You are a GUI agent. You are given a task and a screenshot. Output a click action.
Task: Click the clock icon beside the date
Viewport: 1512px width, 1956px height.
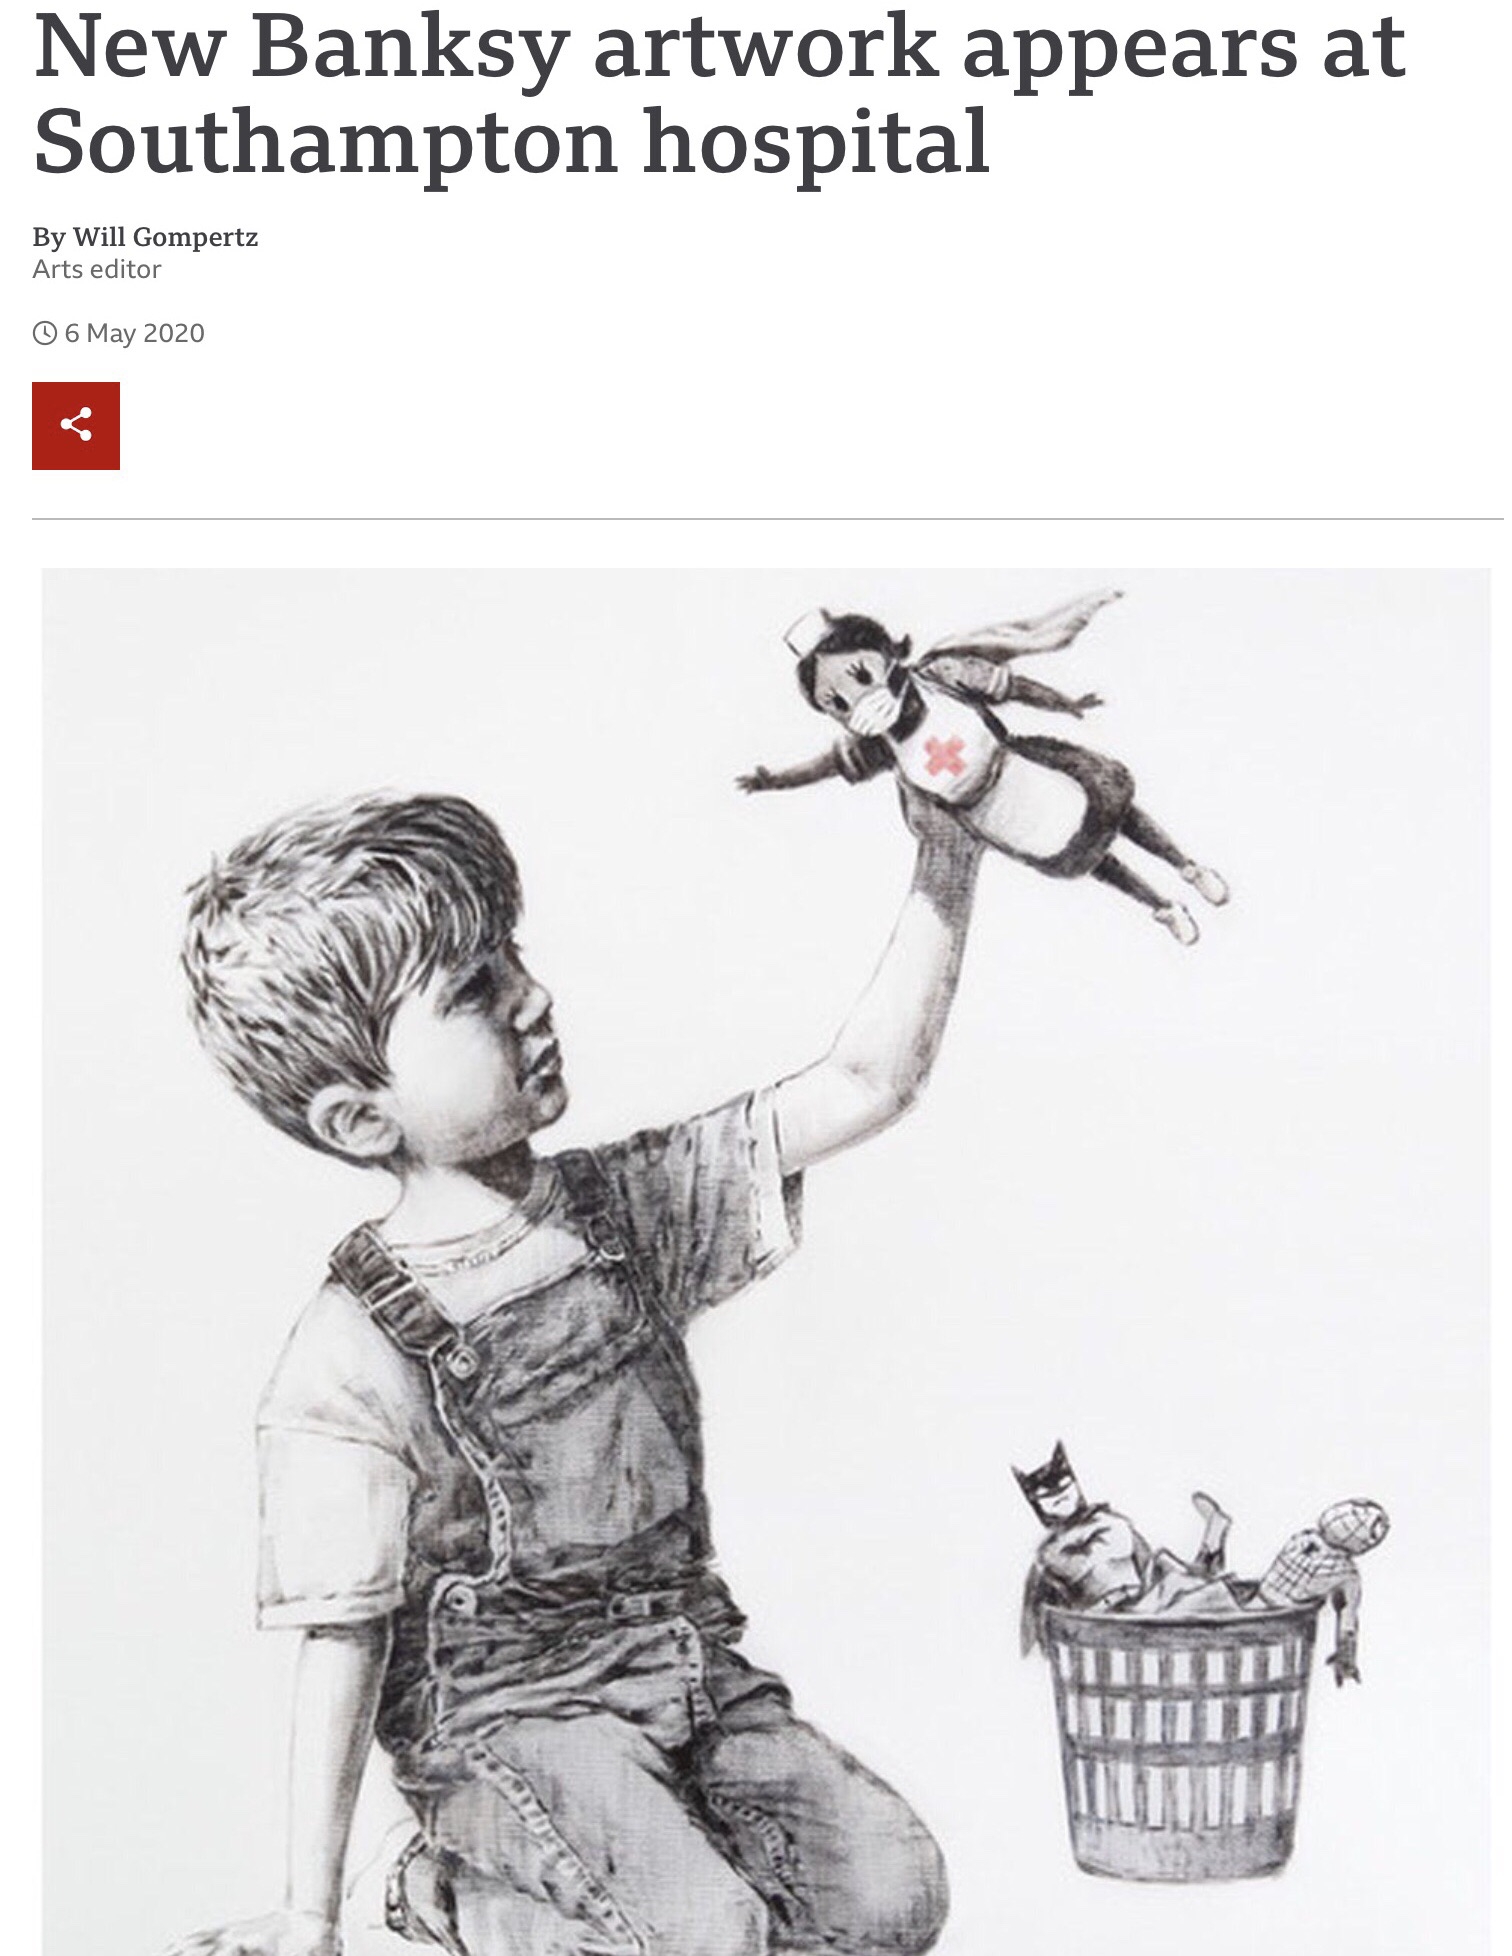pyautogui.click(x=45, y=333)
